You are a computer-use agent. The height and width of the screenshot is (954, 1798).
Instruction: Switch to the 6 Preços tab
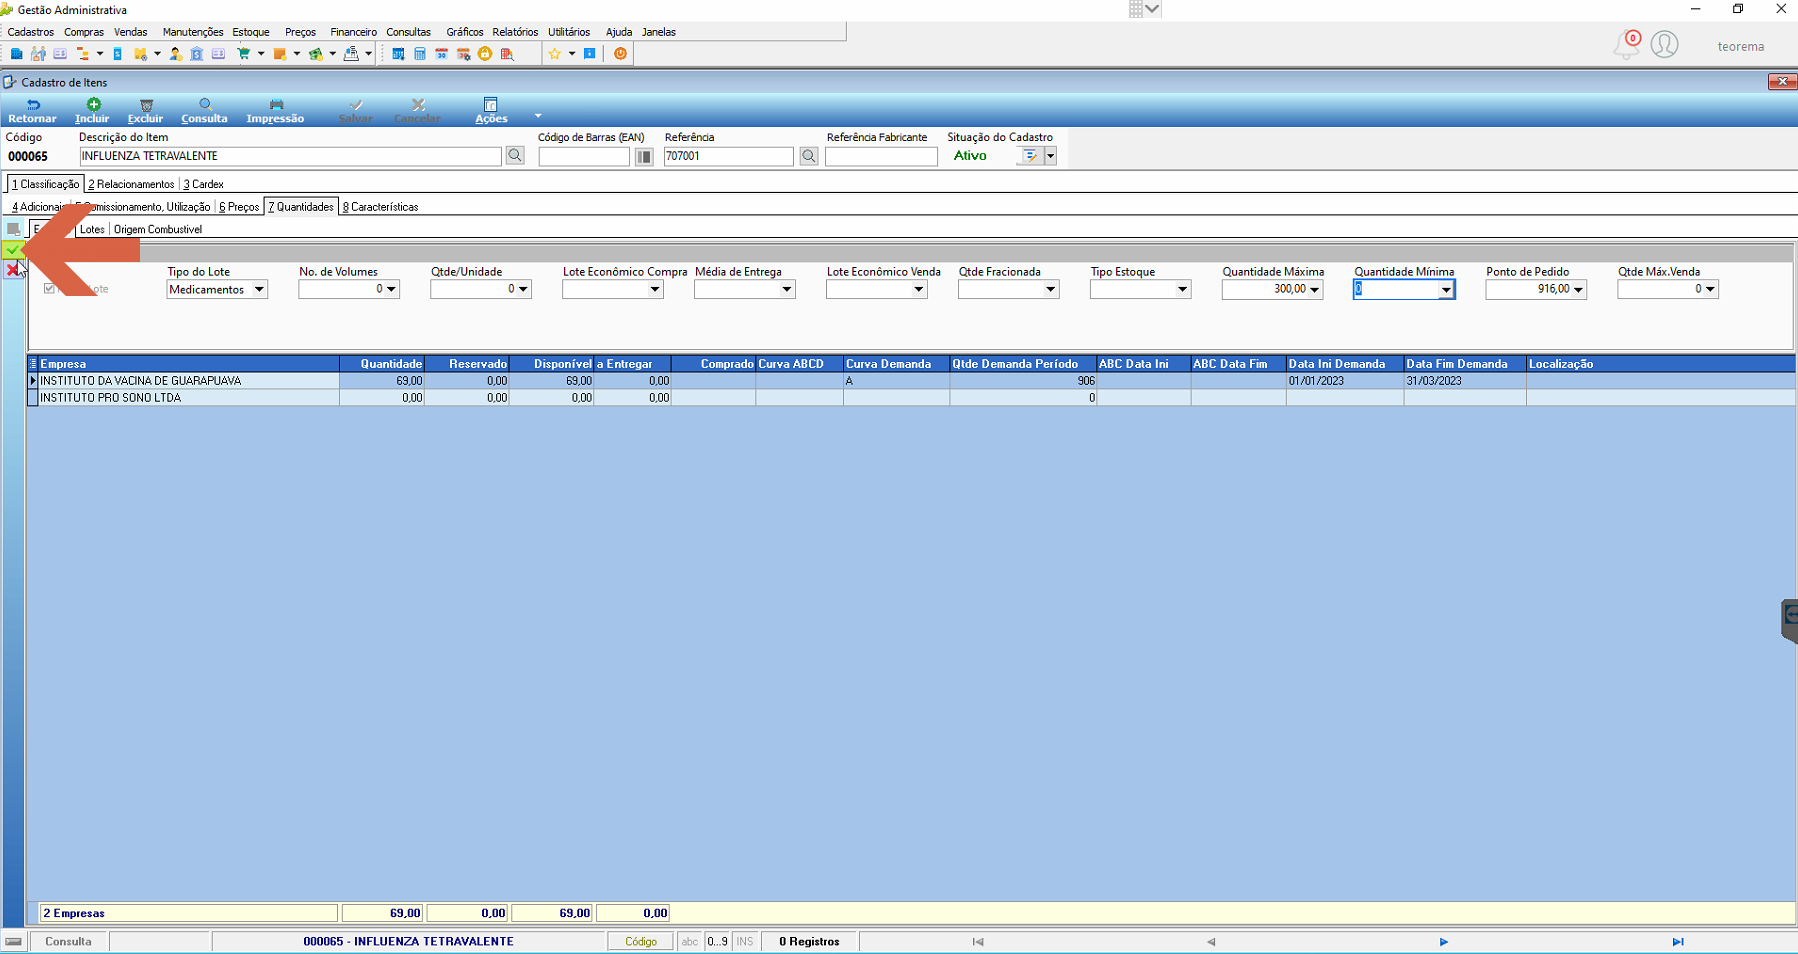239,207
